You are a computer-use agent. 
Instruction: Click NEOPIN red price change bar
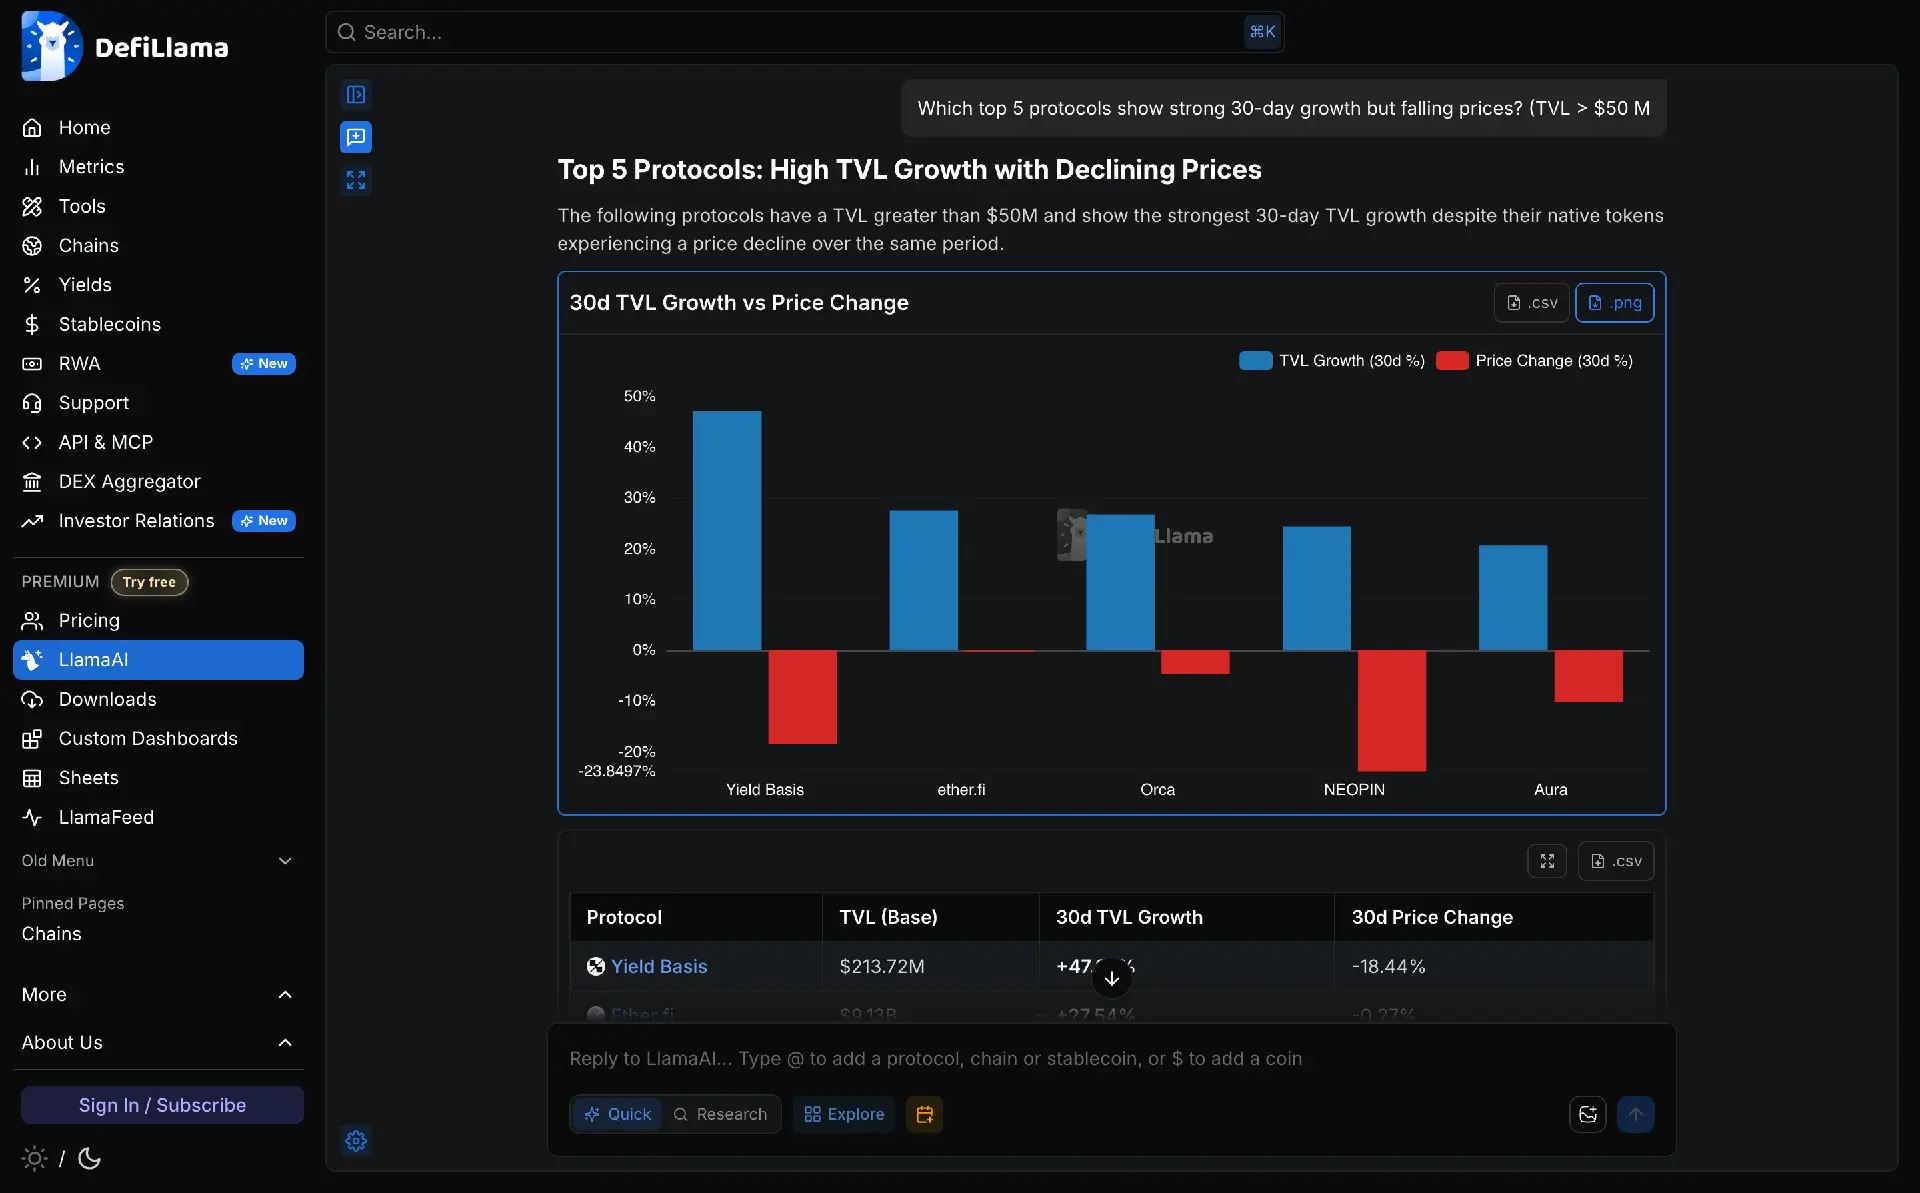pyautogui.click(x=1392, y=711)
